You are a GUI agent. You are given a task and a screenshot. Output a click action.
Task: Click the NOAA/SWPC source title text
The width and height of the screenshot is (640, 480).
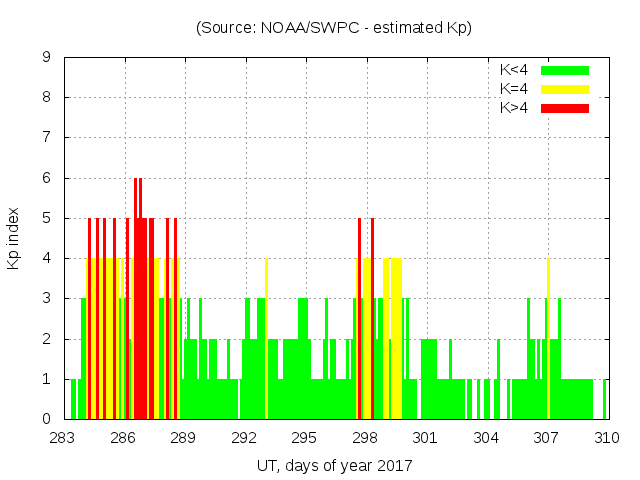(x=334, y=28)
